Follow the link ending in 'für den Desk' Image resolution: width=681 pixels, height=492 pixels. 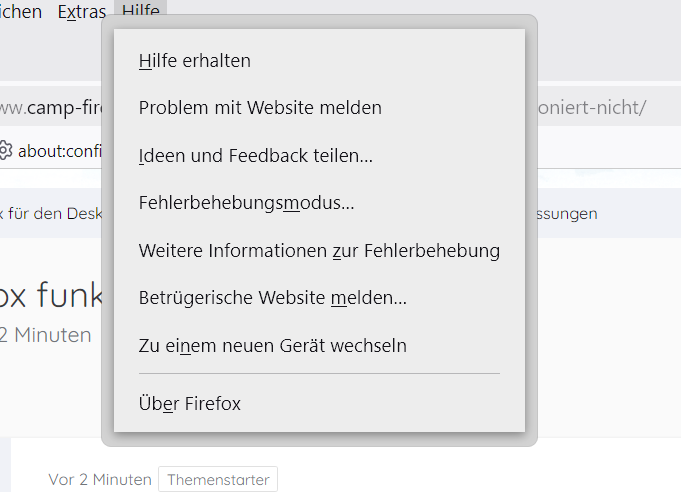(x=50, y=213)
